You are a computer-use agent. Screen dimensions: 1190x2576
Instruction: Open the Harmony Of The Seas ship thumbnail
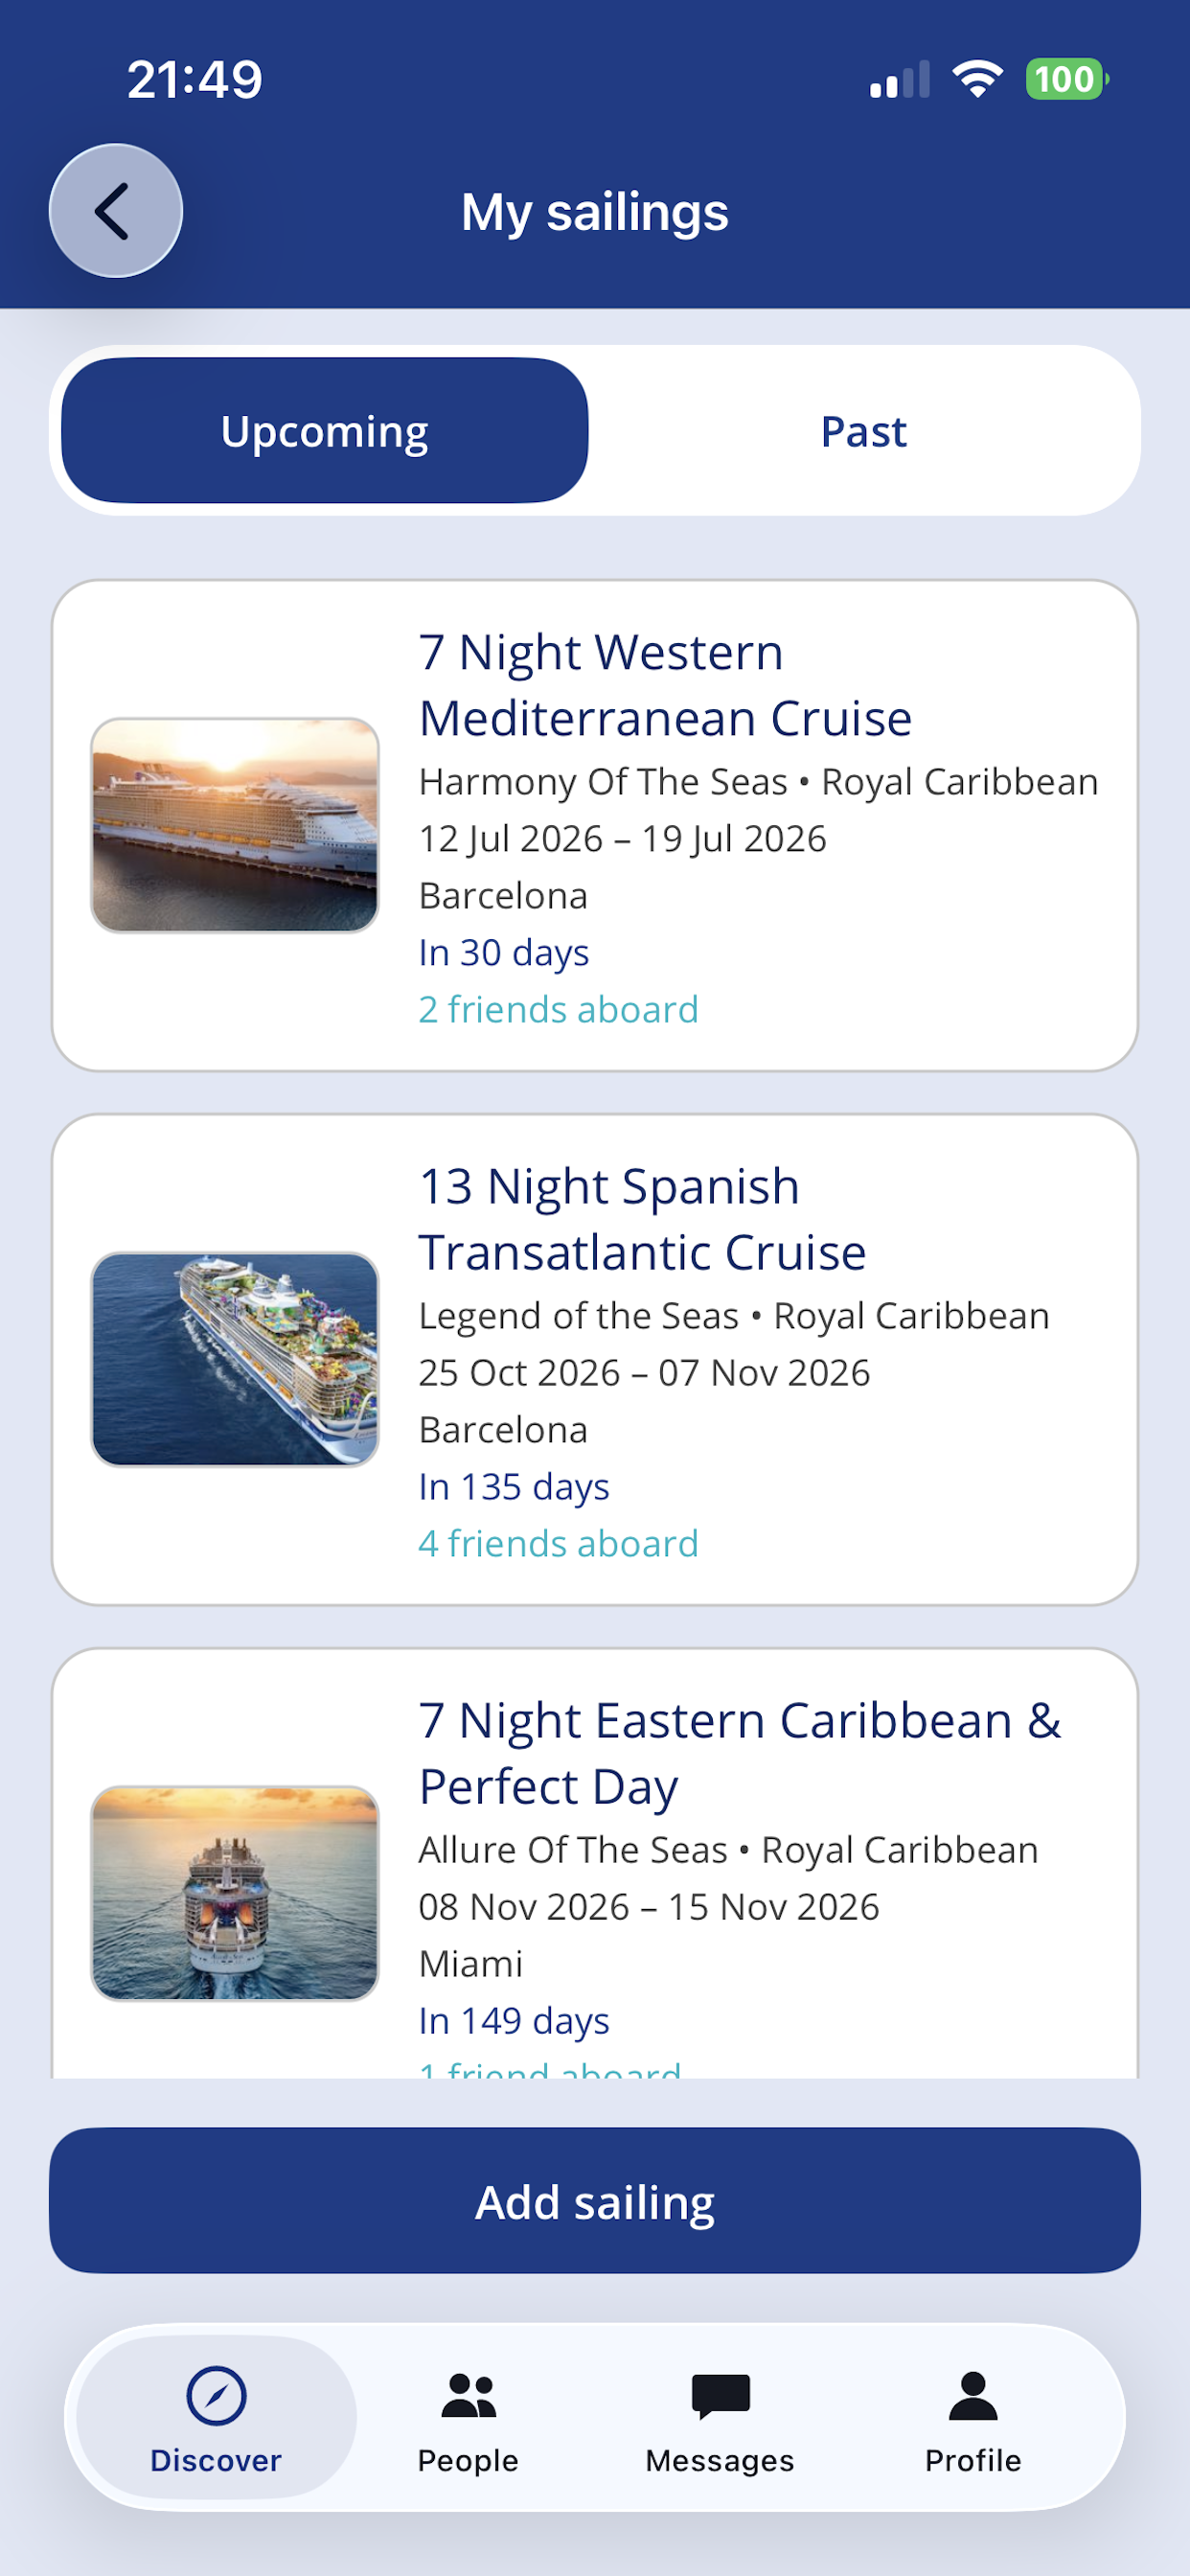(x=235, y=825)
